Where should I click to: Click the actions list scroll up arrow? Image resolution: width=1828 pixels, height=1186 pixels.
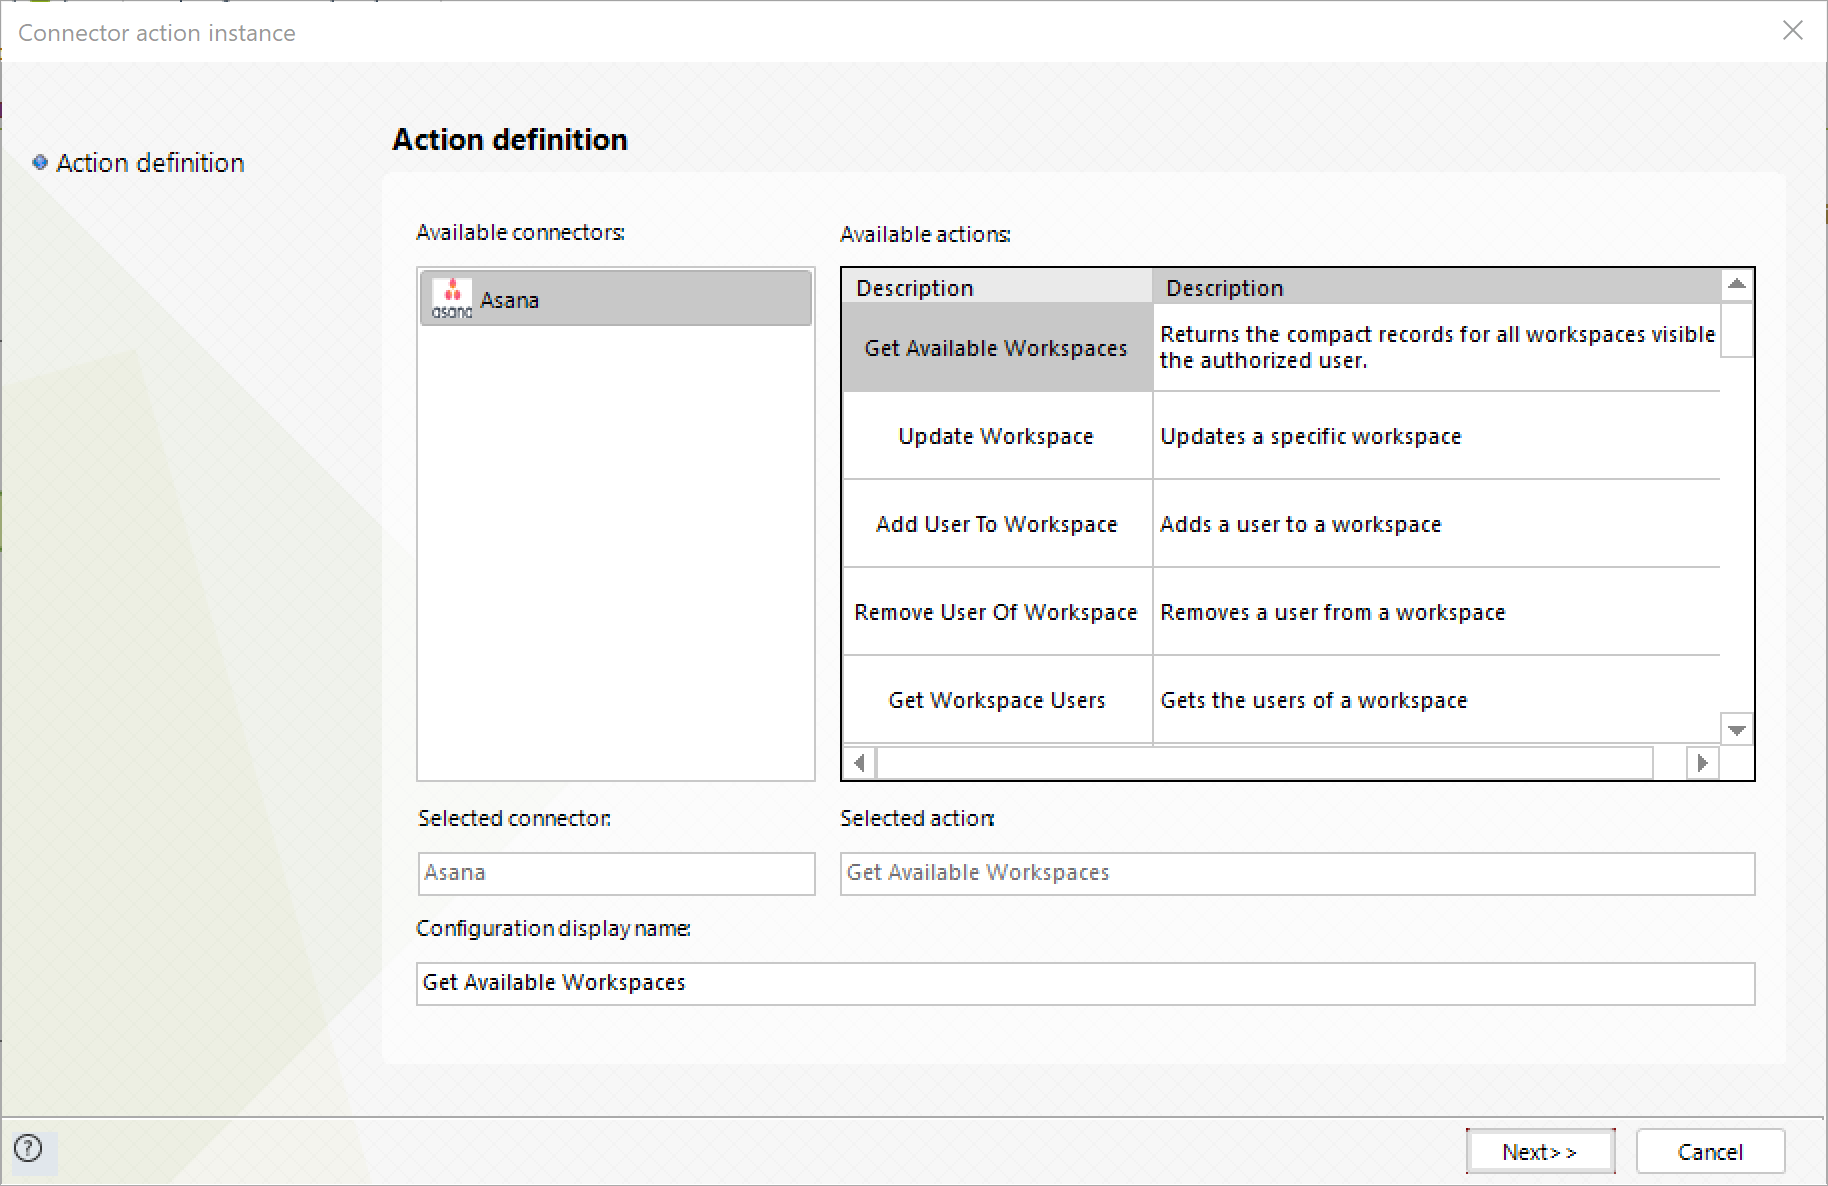point(1737,285)
